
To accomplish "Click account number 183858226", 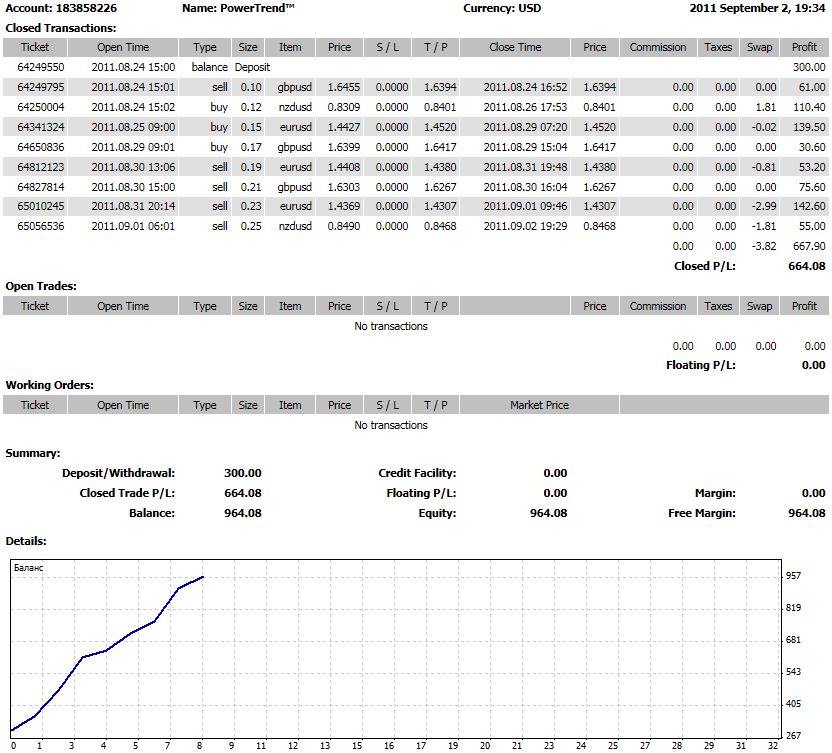I will [x=86, y=8].
